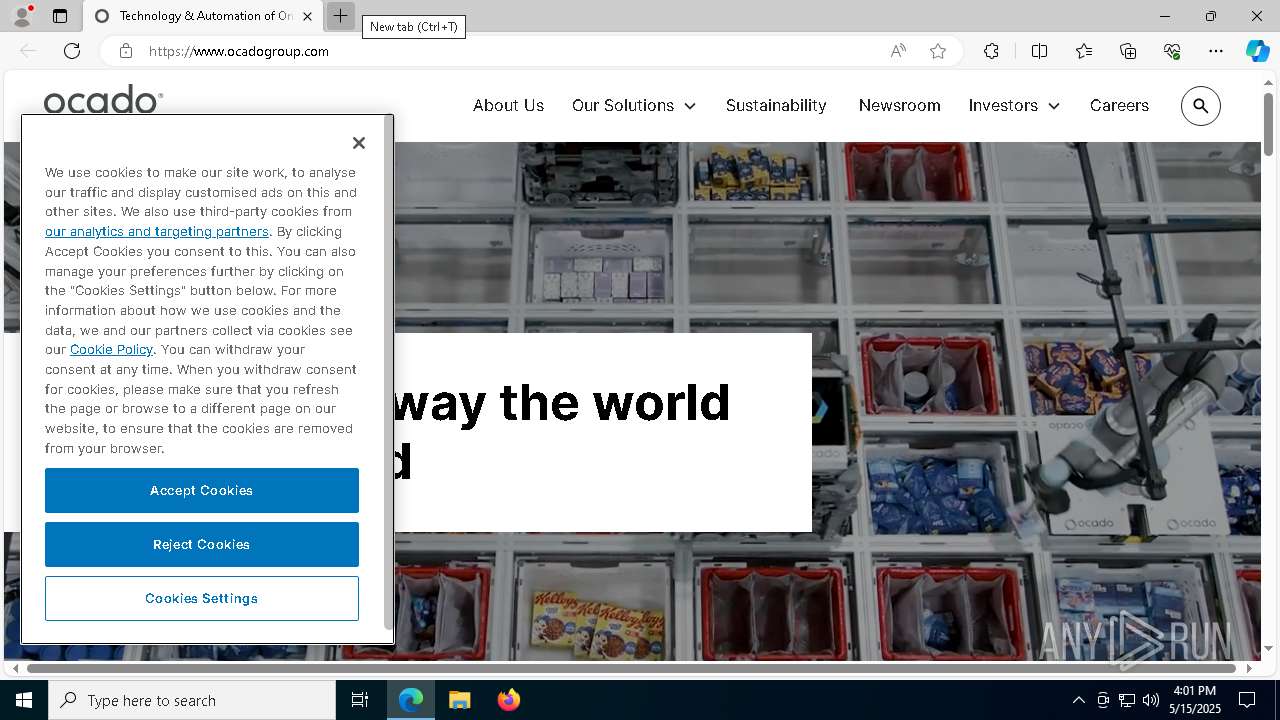Screen dimensions: 1280x720
Task: Click the Ocado logo
Action: pyautogui.click(x=103, y=100)
